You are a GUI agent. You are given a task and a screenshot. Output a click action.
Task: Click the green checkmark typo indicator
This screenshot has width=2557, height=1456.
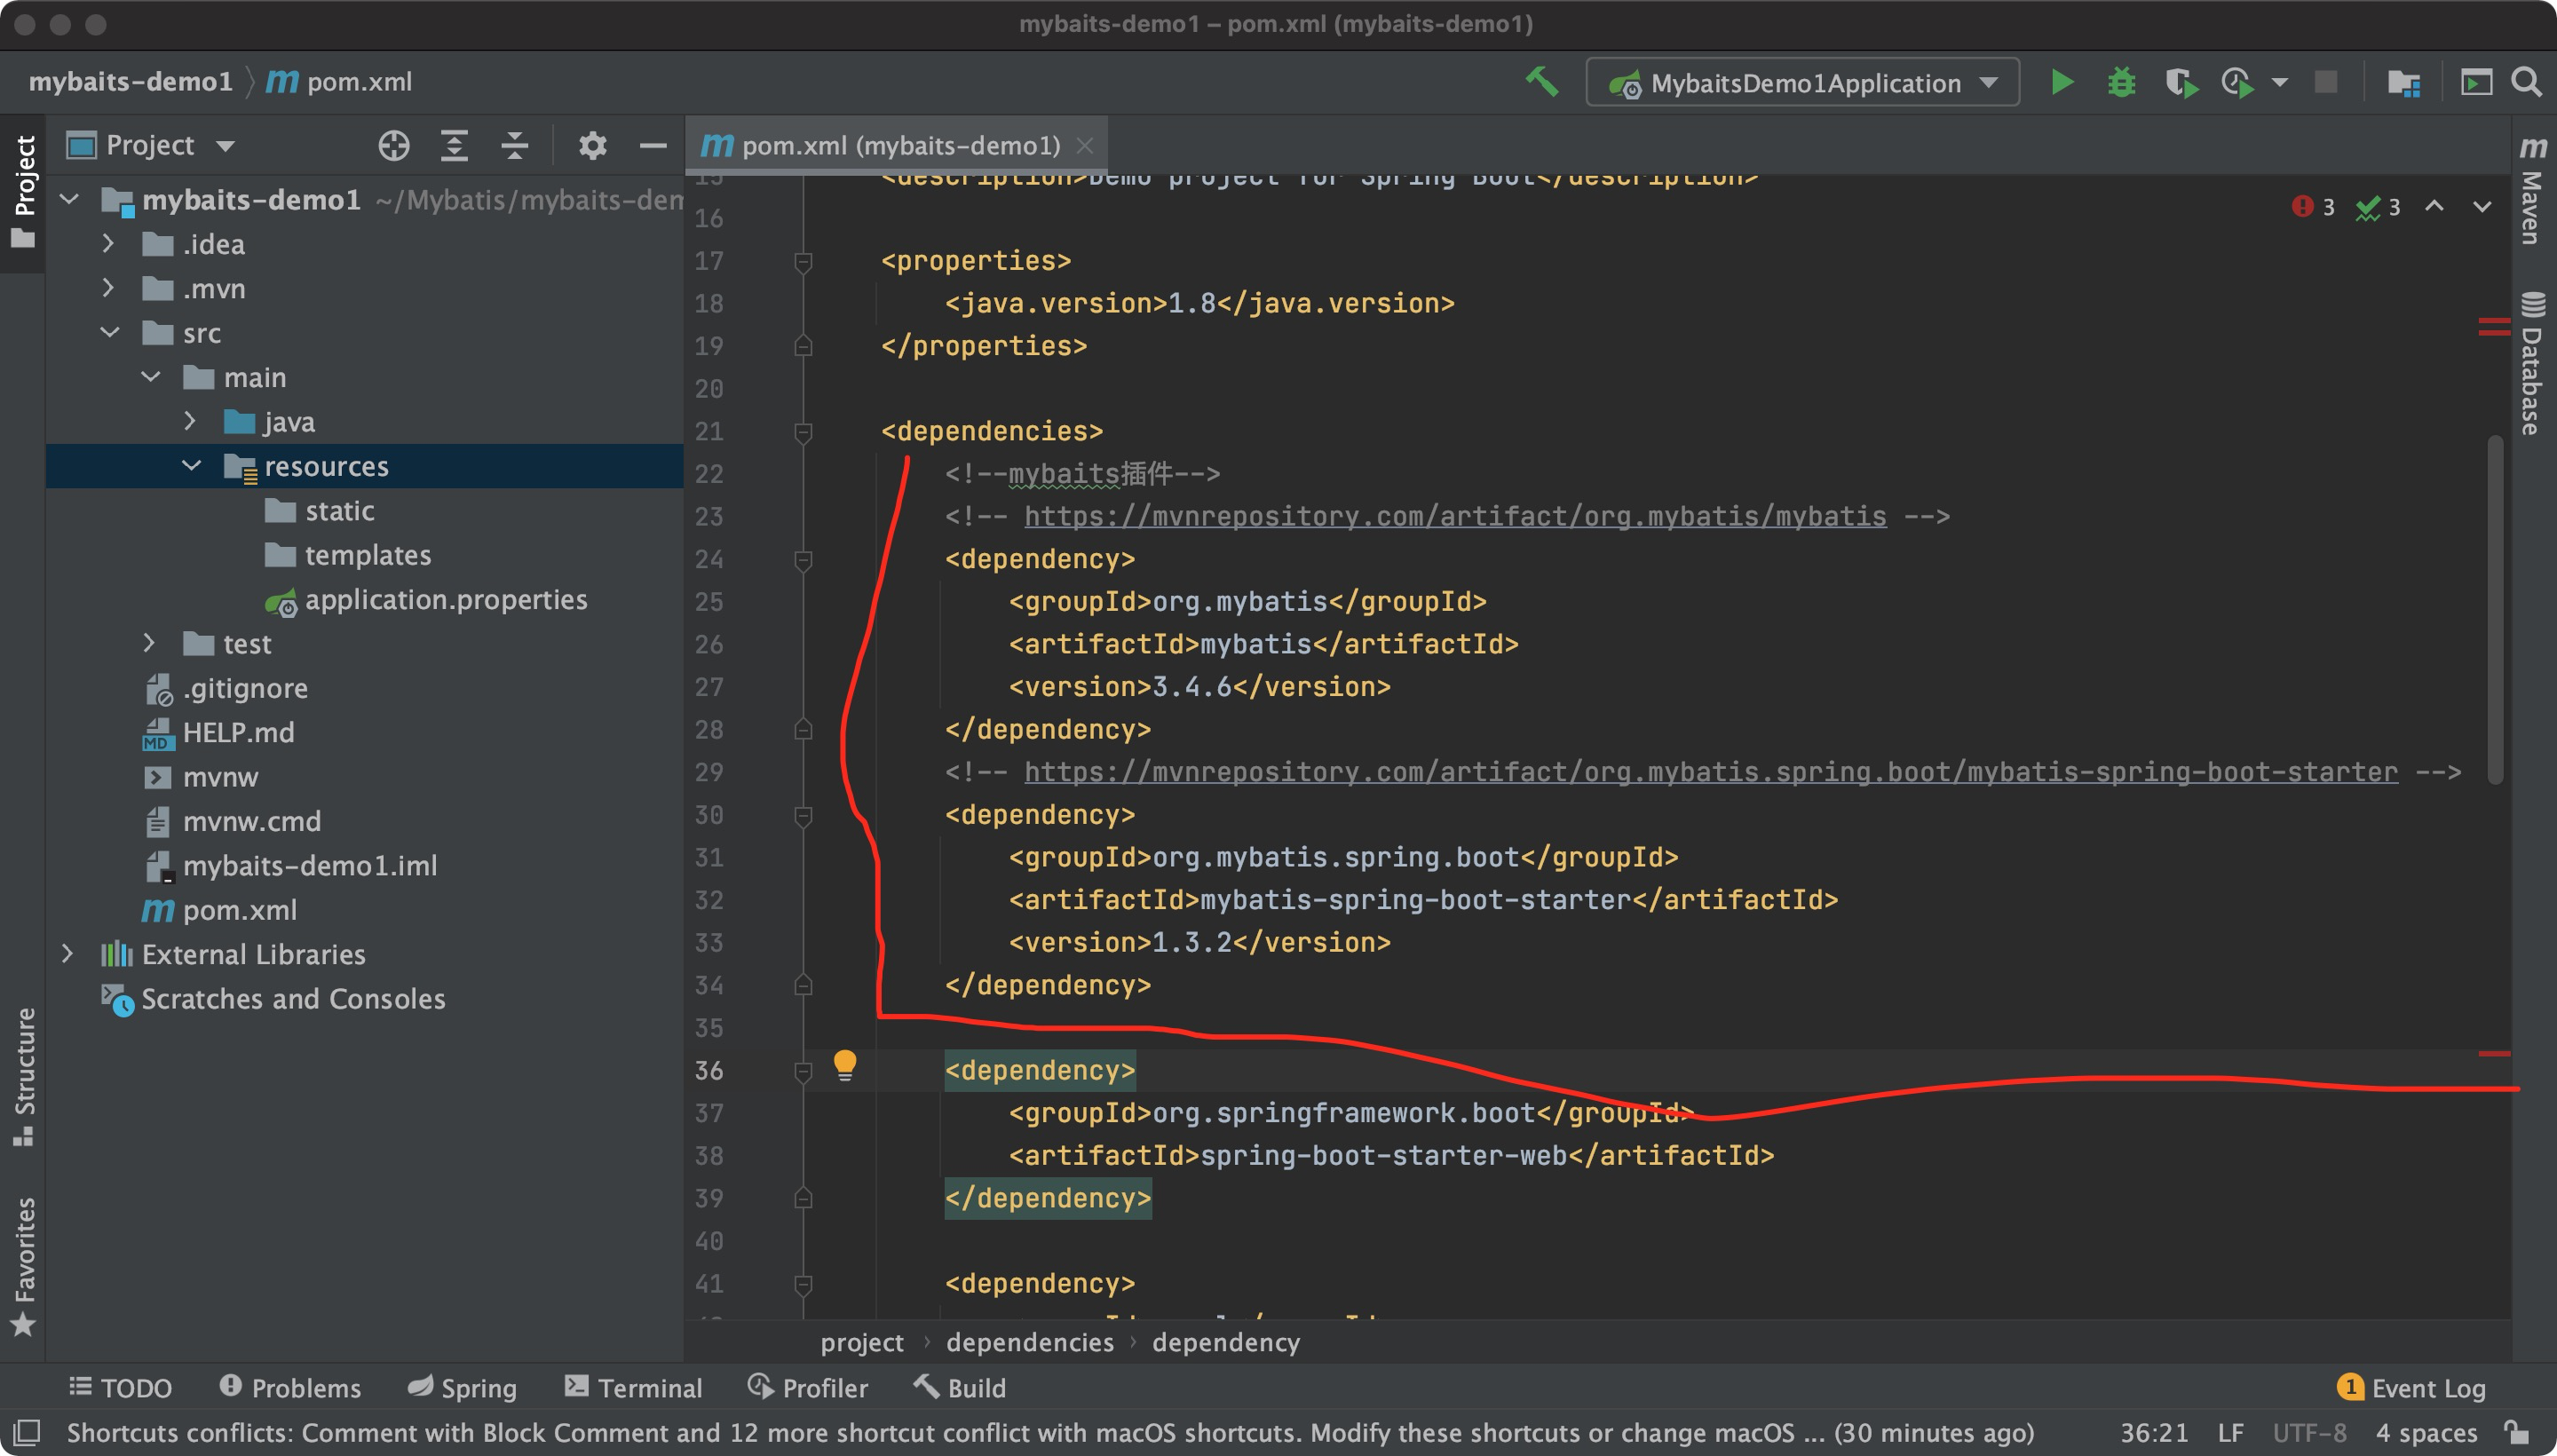pyautogui.click(x=2378, y=207)
